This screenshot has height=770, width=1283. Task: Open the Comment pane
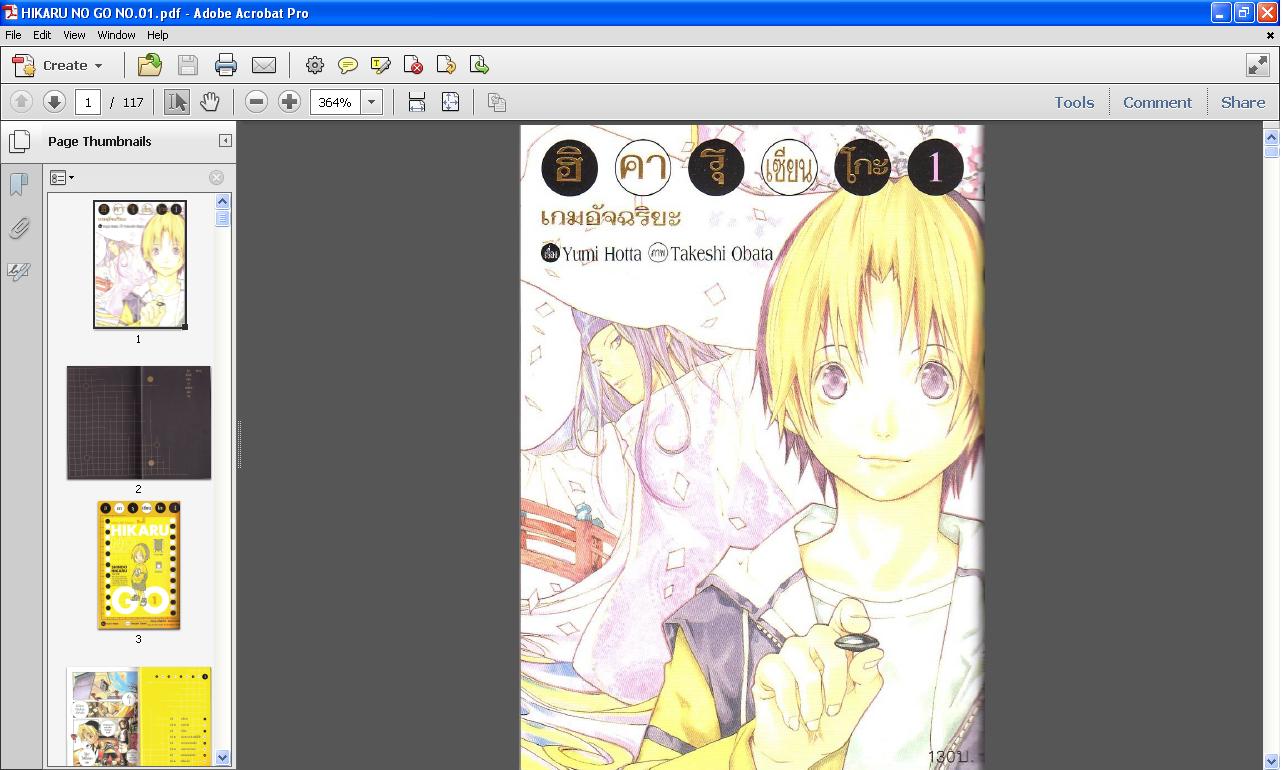tap(1157, 102)
